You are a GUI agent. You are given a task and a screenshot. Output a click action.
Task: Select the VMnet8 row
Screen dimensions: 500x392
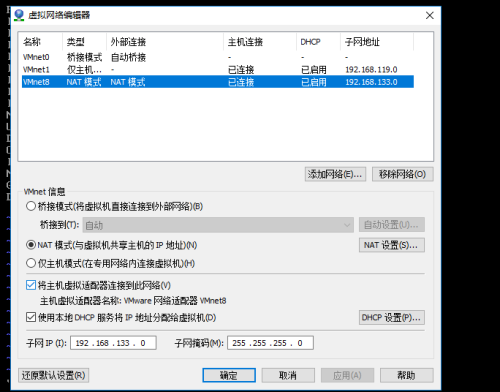(218, 82)
